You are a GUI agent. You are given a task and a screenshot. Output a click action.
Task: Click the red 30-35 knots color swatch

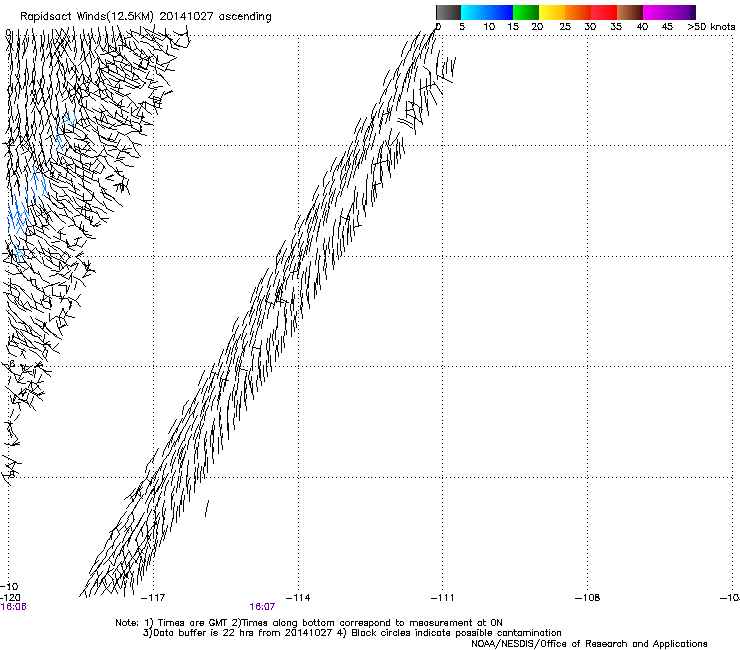coord(604,12)
